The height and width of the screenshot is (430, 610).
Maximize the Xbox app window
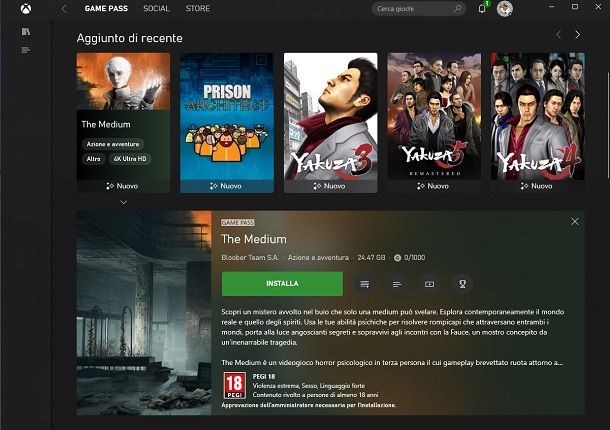575,7
